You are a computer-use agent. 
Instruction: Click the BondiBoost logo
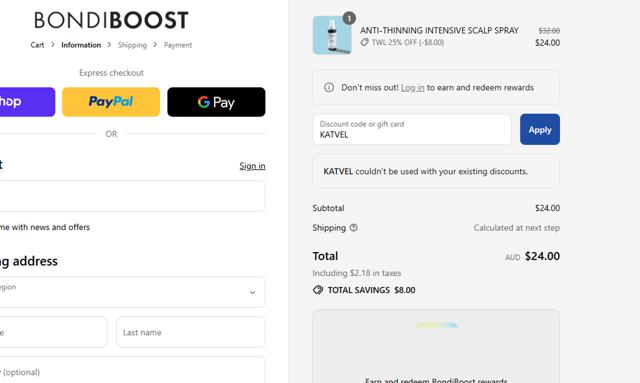click(111, 20)
